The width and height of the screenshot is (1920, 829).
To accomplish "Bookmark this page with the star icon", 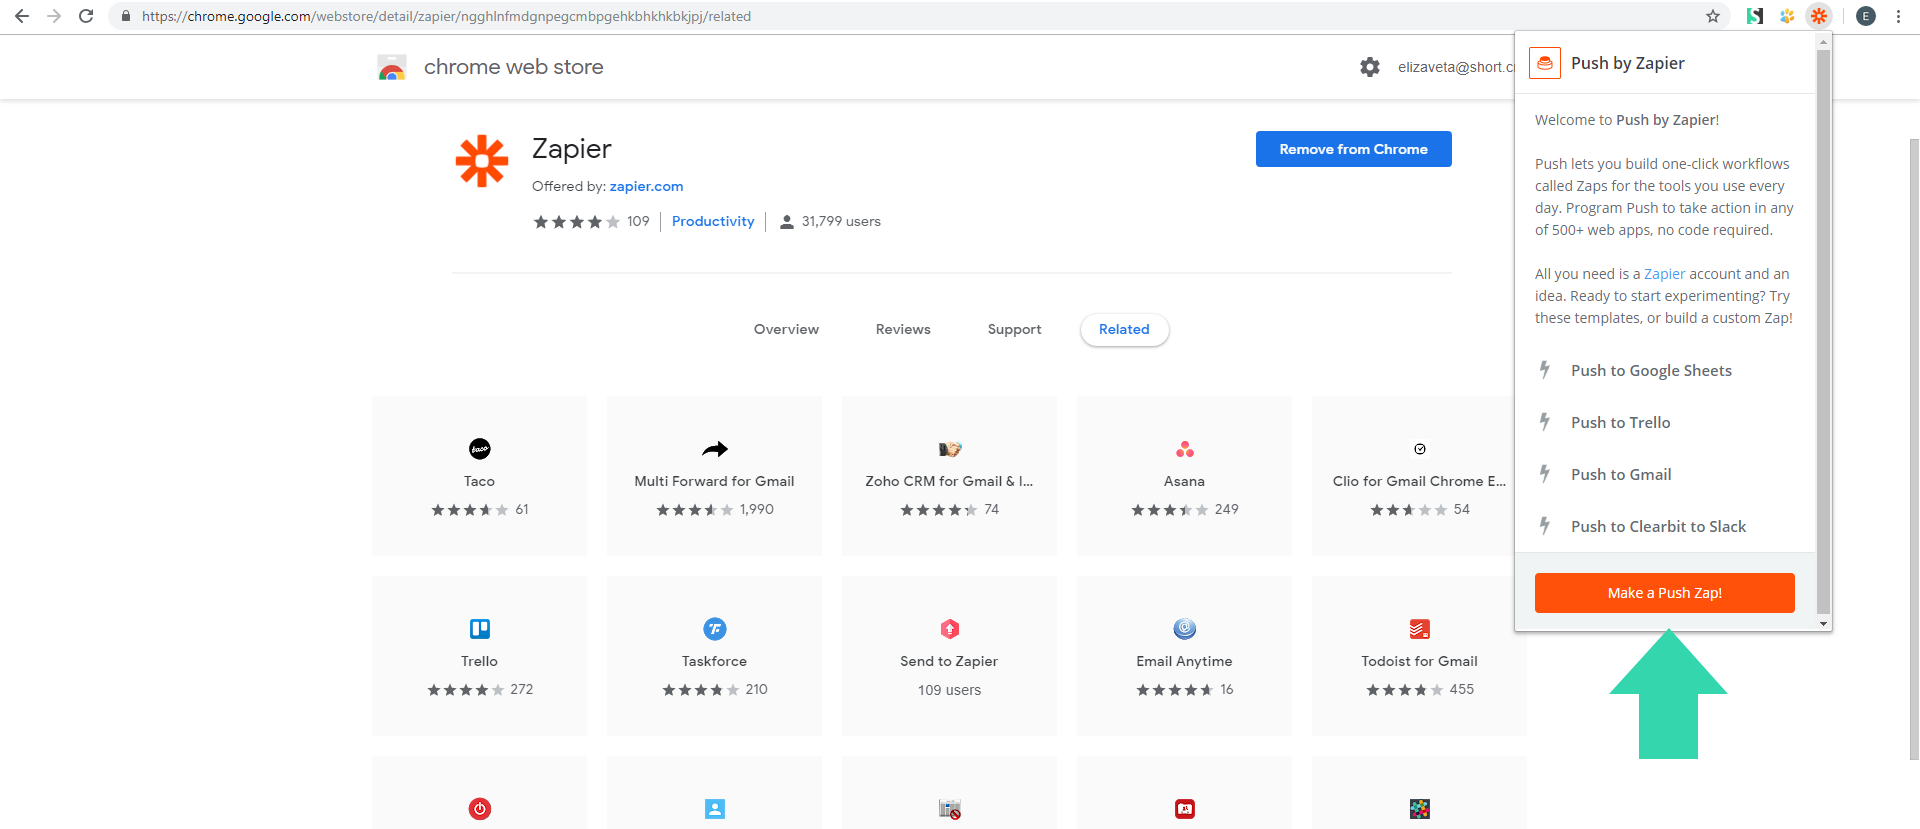I will pyautogui.click(x=1713, y=16).
